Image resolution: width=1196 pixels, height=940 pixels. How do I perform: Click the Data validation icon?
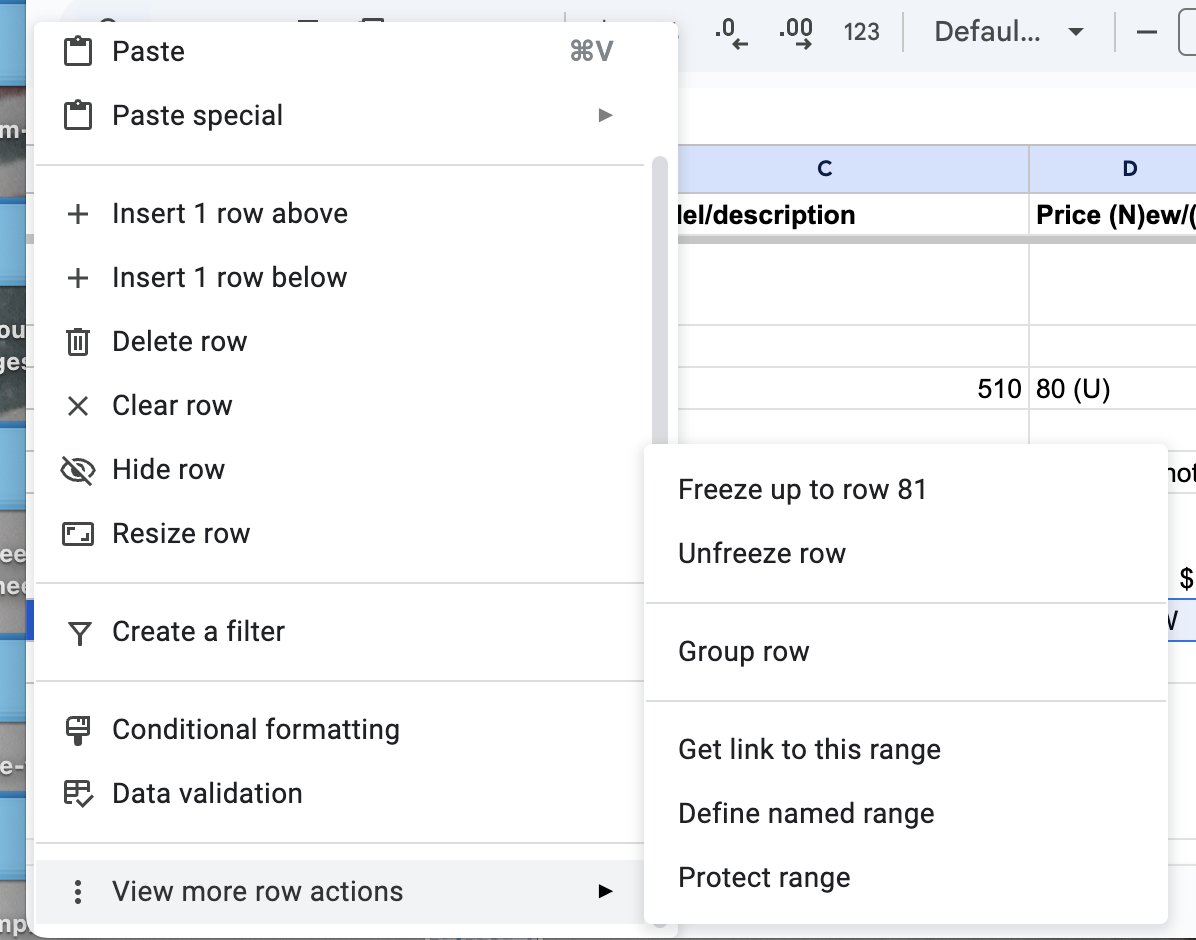coord(78,794)
